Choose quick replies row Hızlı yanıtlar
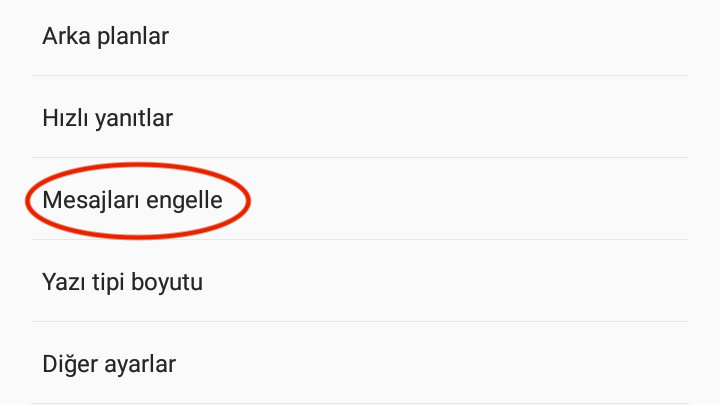 [360, 117]
